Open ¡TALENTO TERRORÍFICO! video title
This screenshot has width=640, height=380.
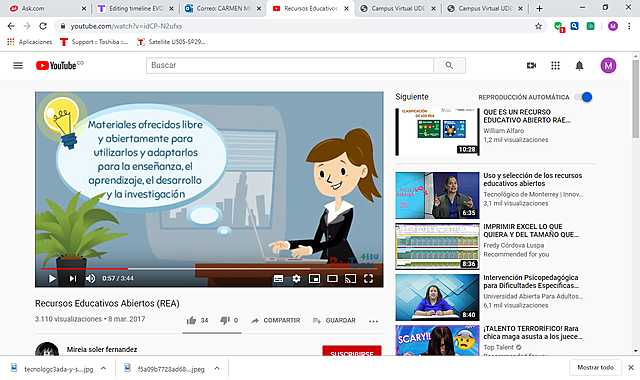pyautogui.click(x=532, y=332)
